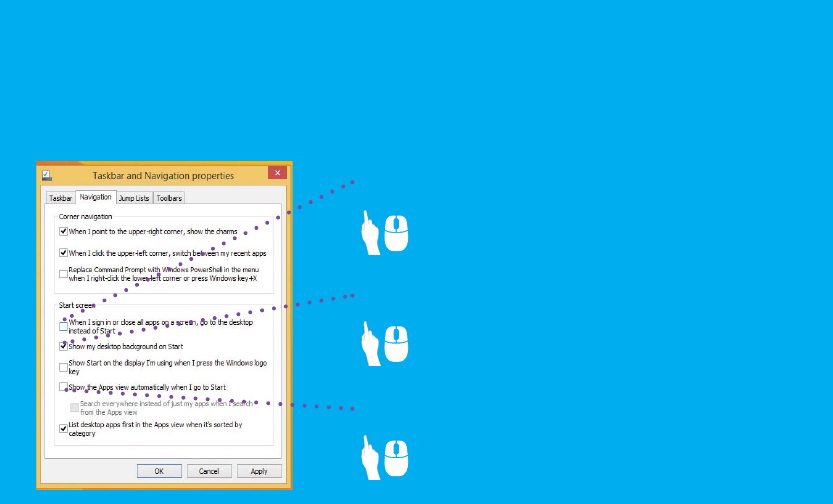This screenshot has height=504, width=833.
Task: Open the Toolbars tab
Action: click(x=169, y=198)
